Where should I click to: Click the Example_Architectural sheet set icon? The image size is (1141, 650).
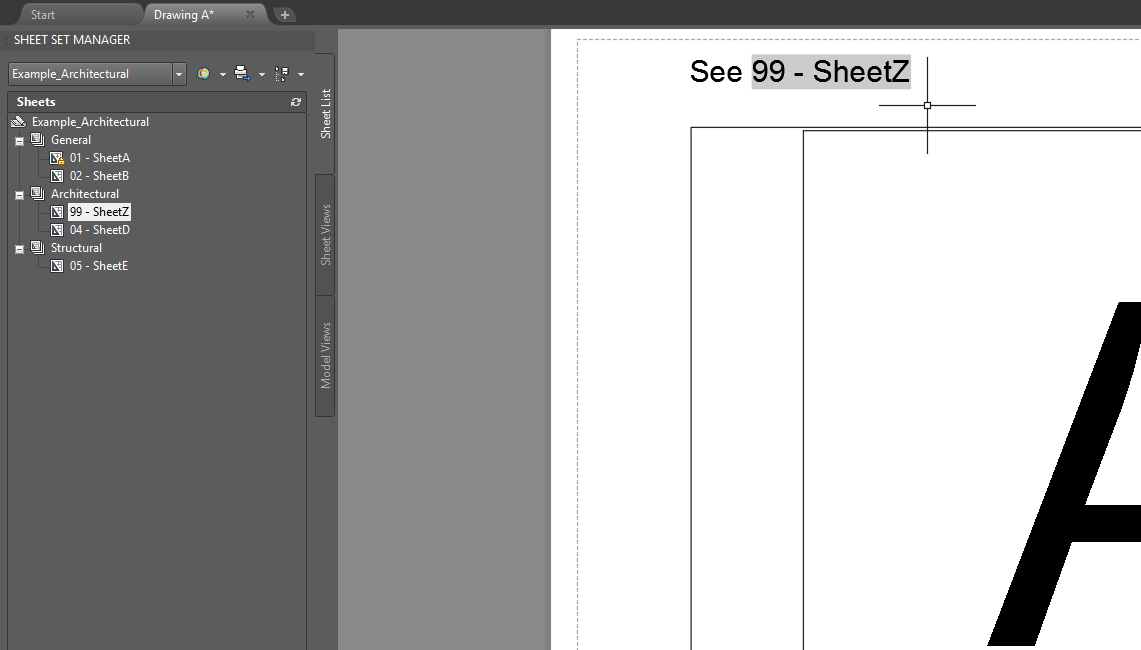point(17,121)
